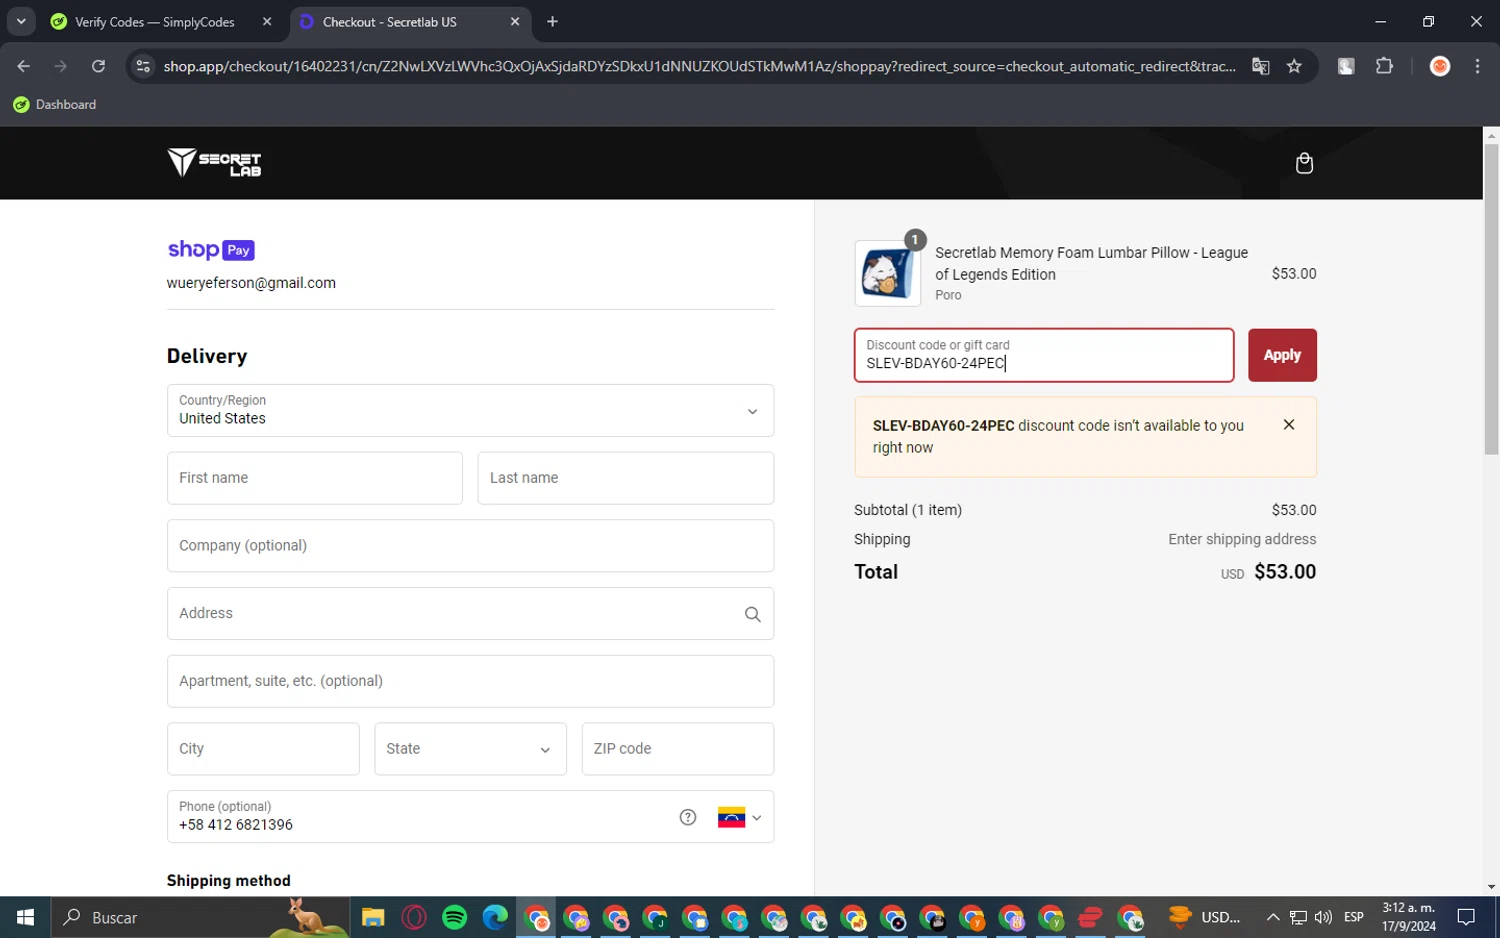Open File Explorer from the taskbar

pyautogui.click(x=373, y=917)
